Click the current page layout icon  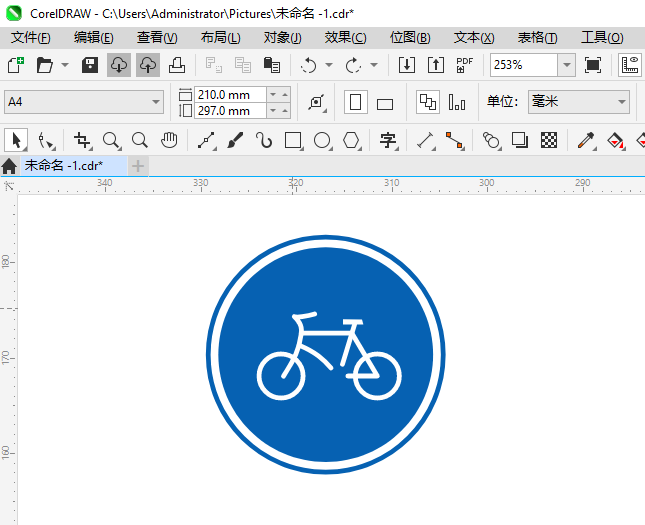457,102
